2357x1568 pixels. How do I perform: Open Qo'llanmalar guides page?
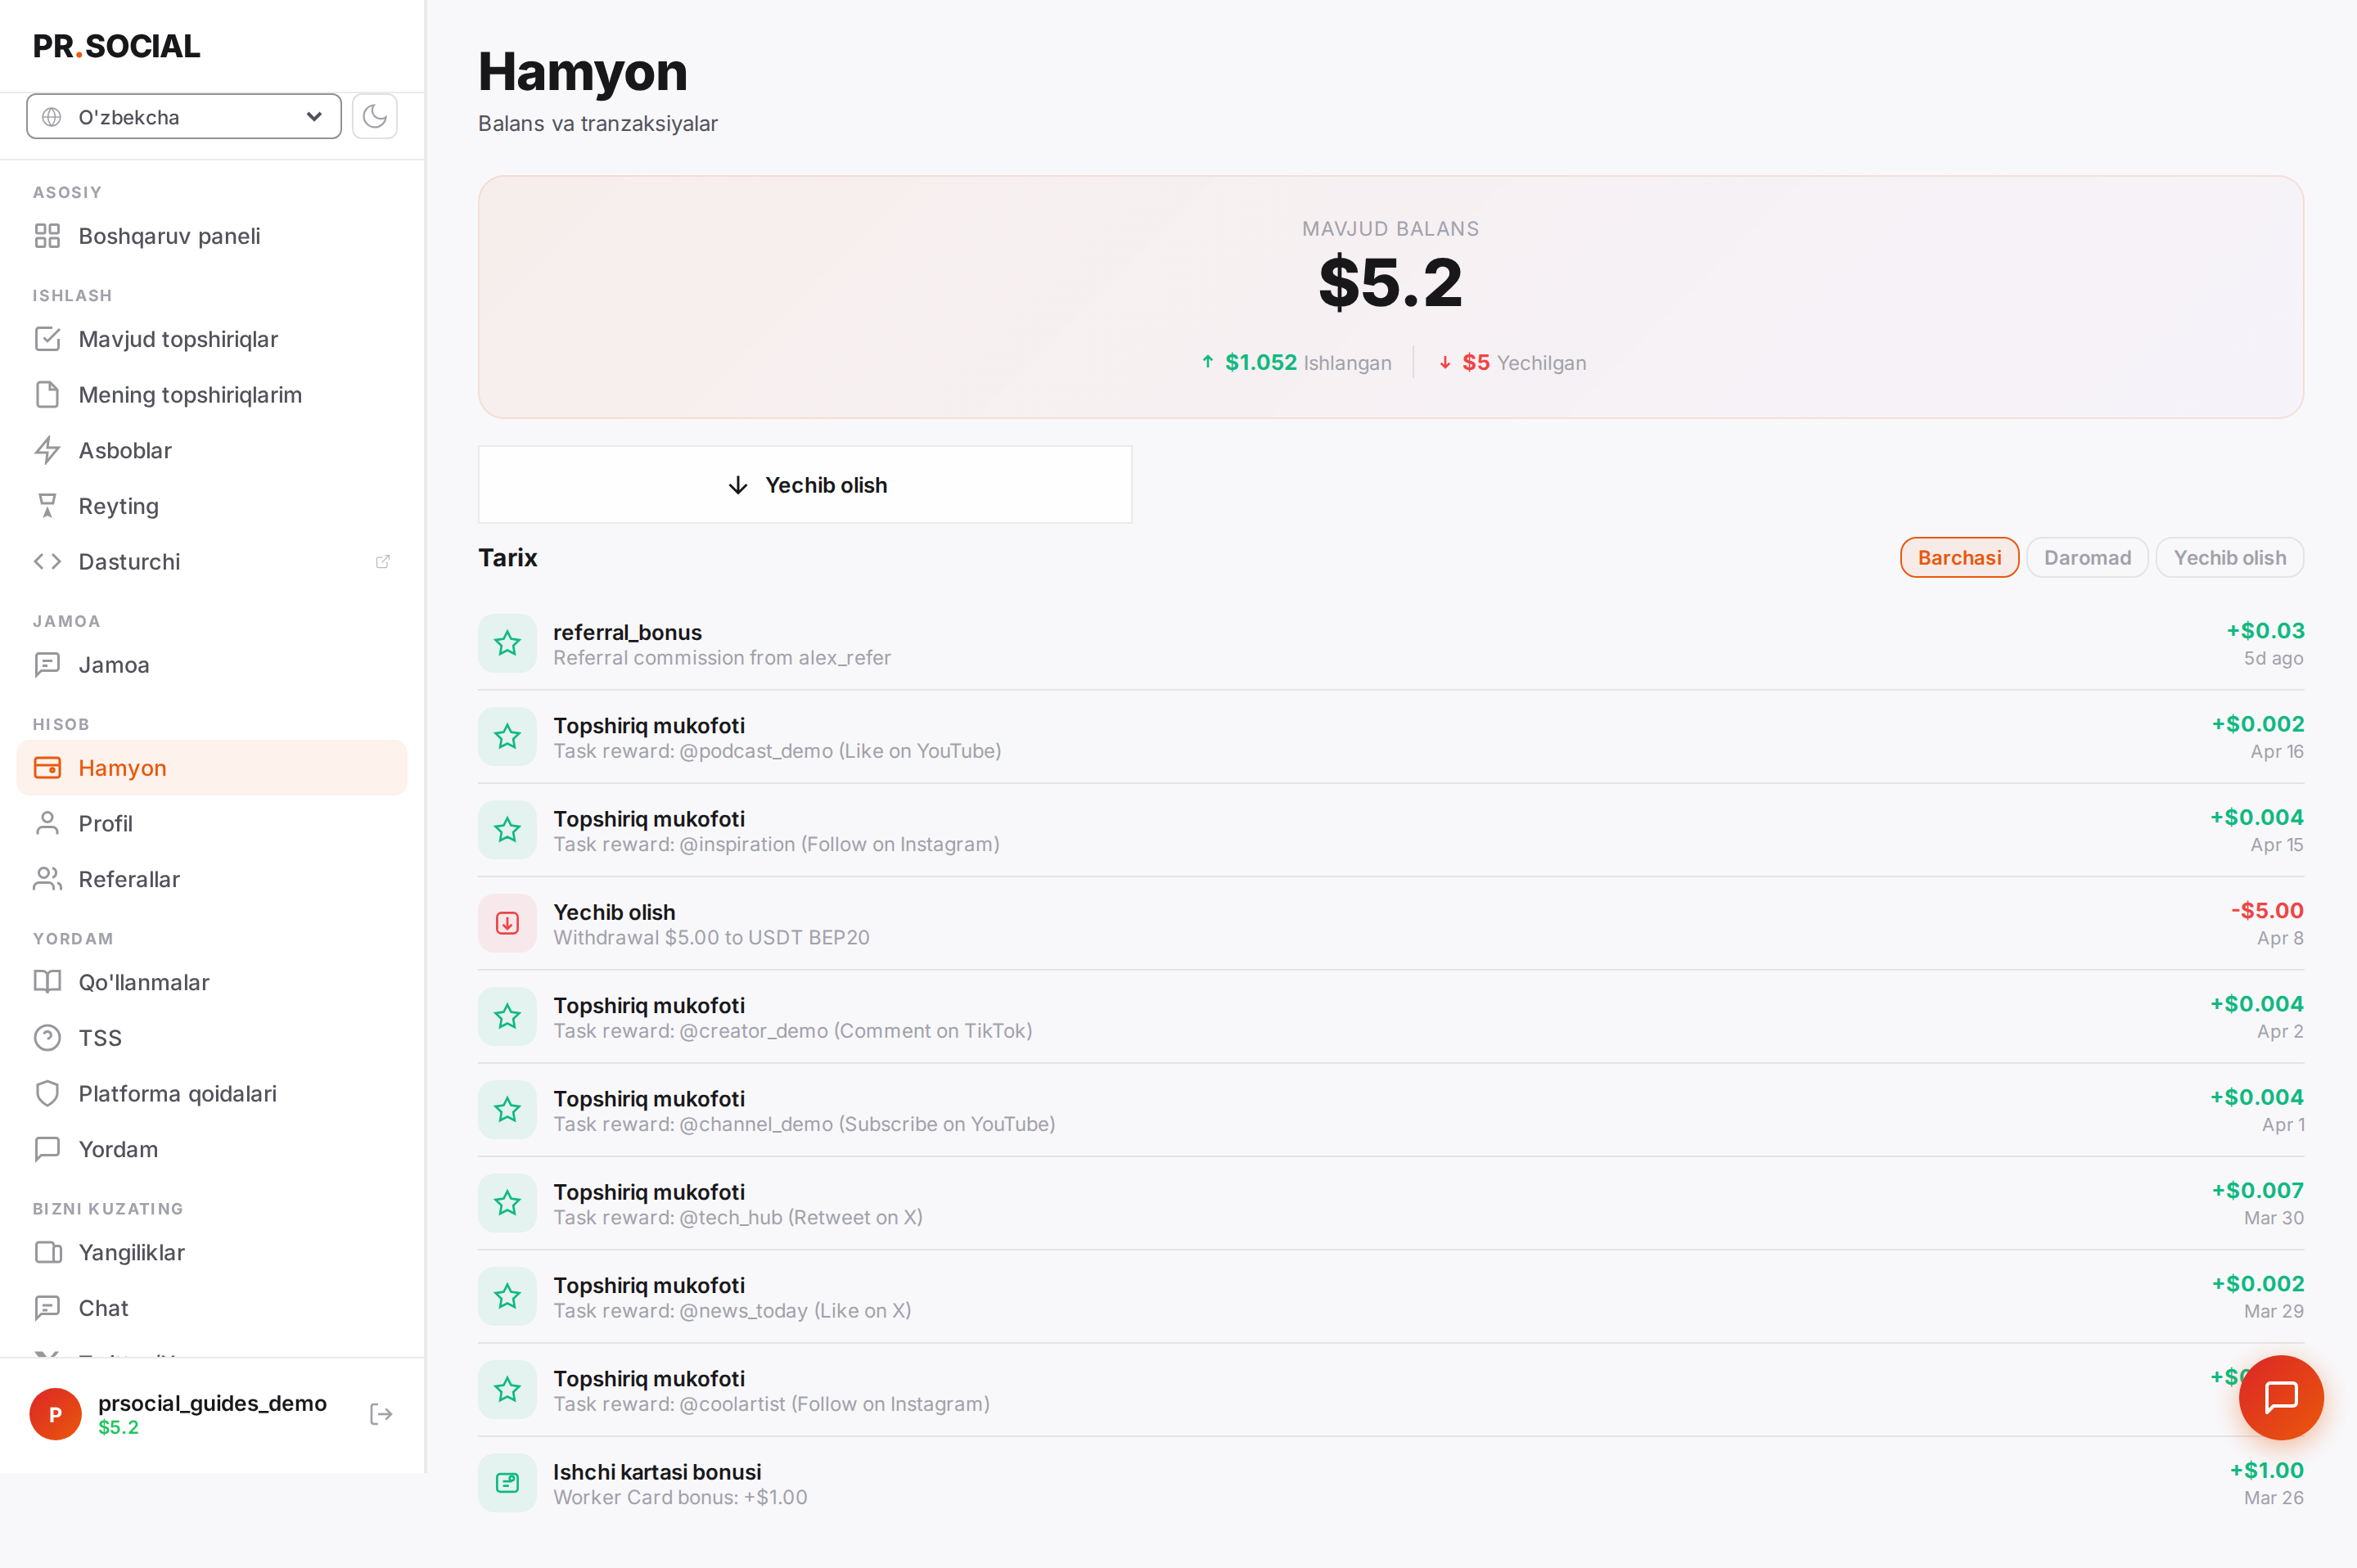(x=212, y=982)
